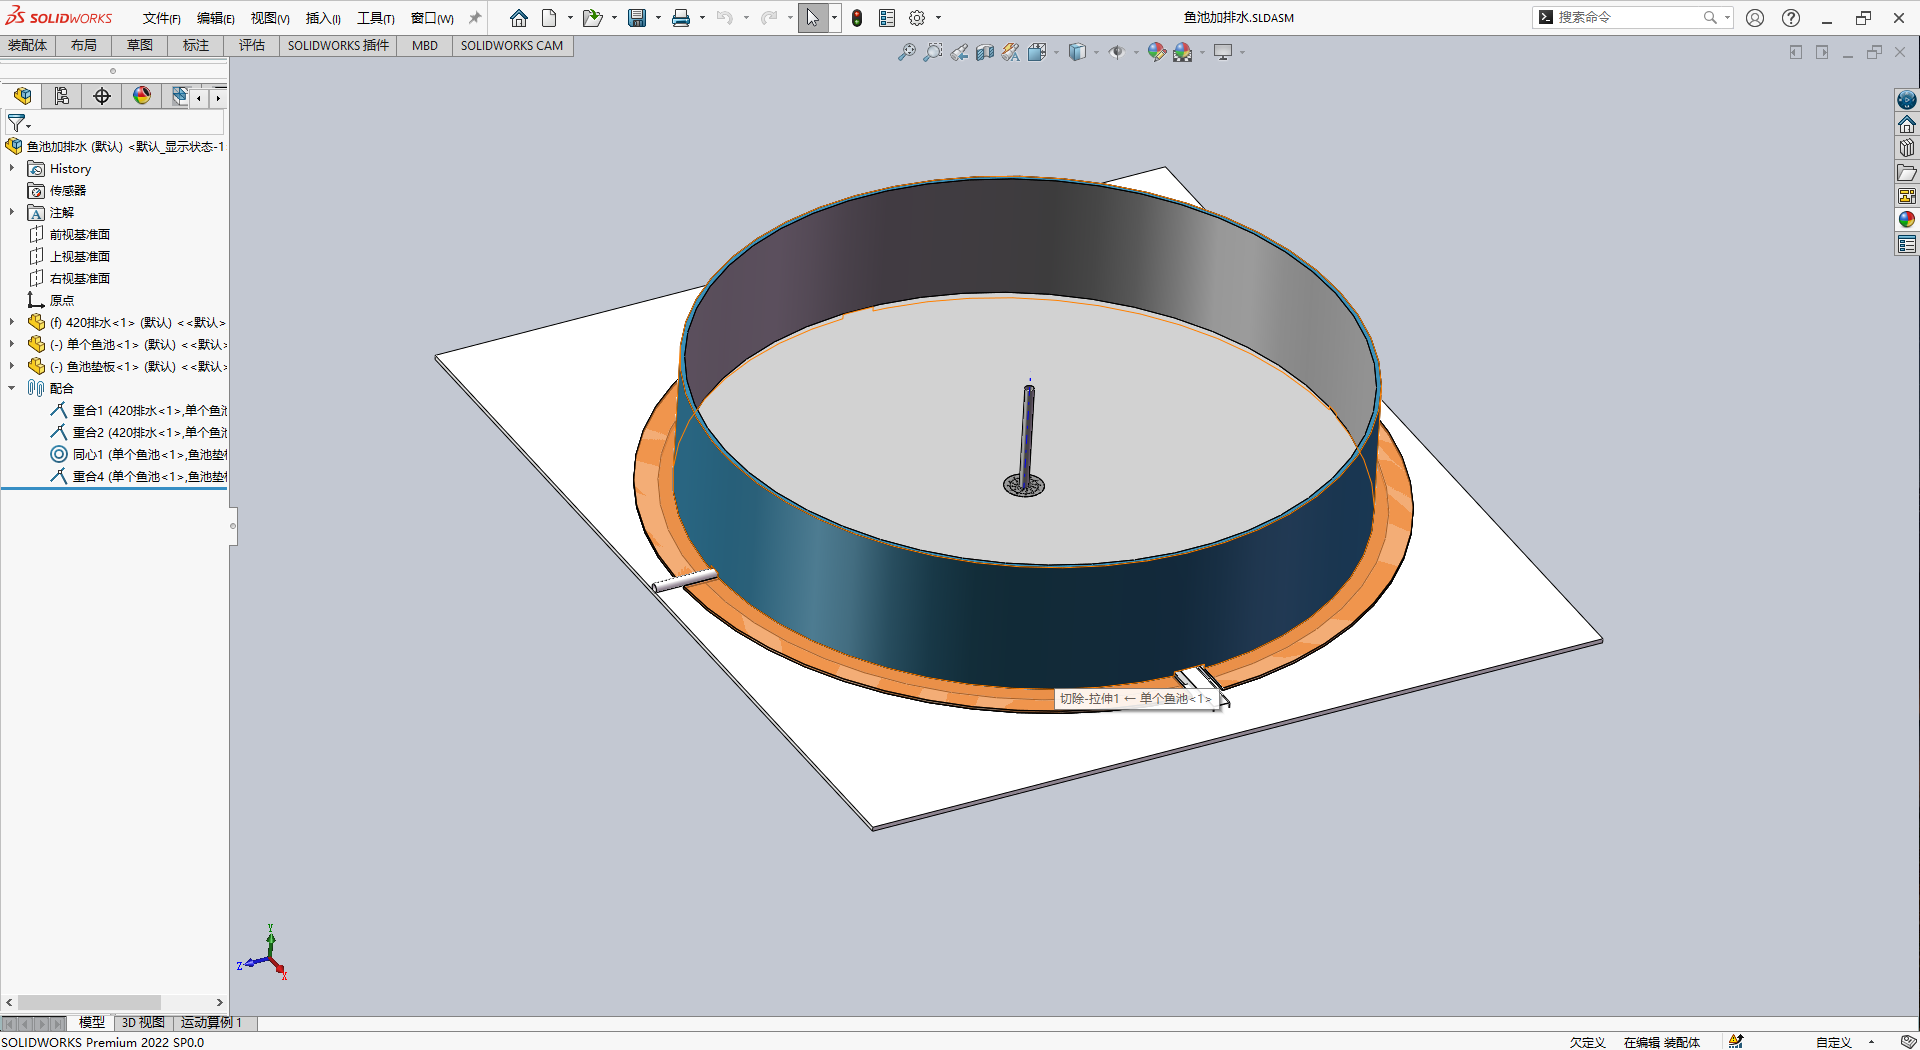Click Zoom to Area icon
Viewport: 1920px width, 1050px height.
(x=932, y=52)
